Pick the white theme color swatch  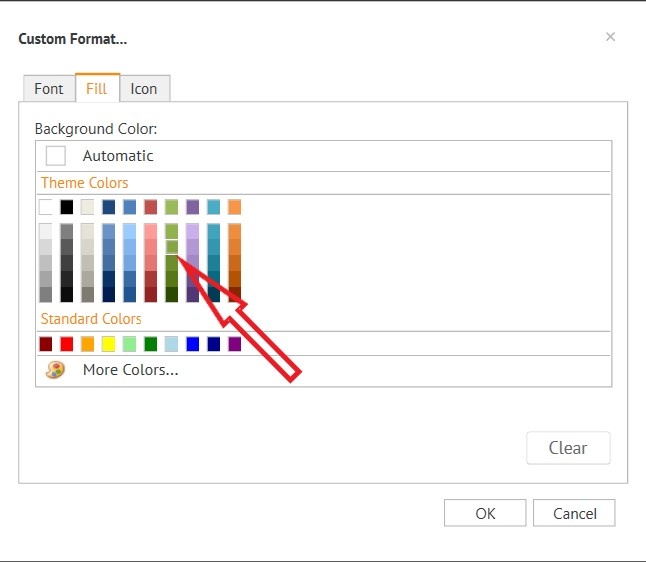(46, 207)
